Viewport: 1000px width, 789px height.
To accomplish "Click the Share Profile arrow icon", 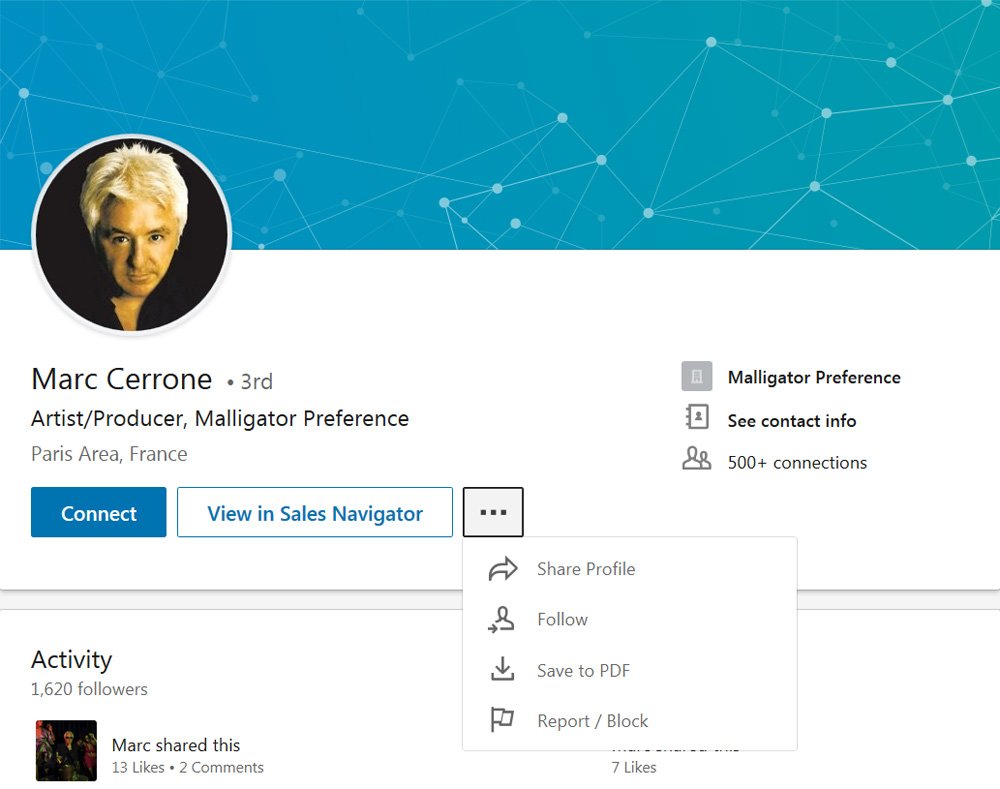I will 503,568.
